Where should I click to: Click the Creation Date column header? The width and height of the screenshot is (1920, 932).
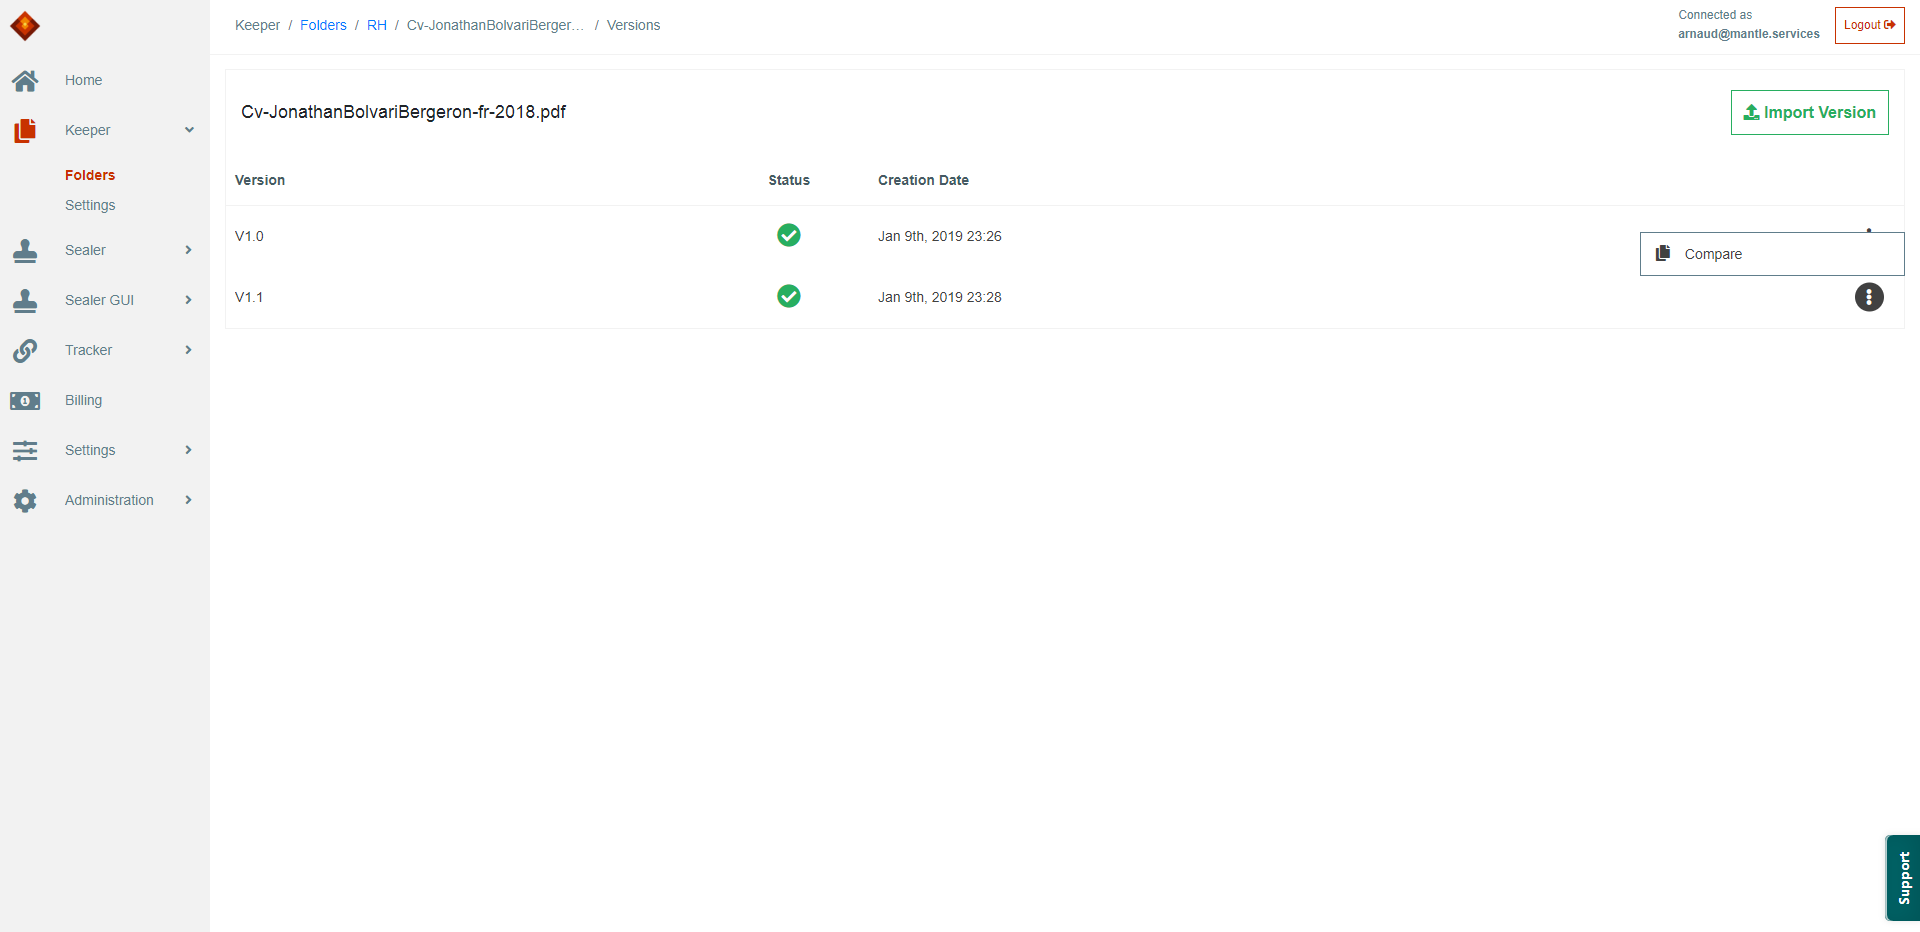923,180
